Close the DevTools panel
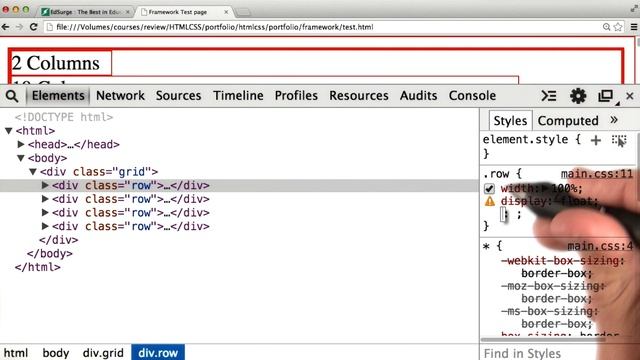640x360 pixels. pos(630,96)
